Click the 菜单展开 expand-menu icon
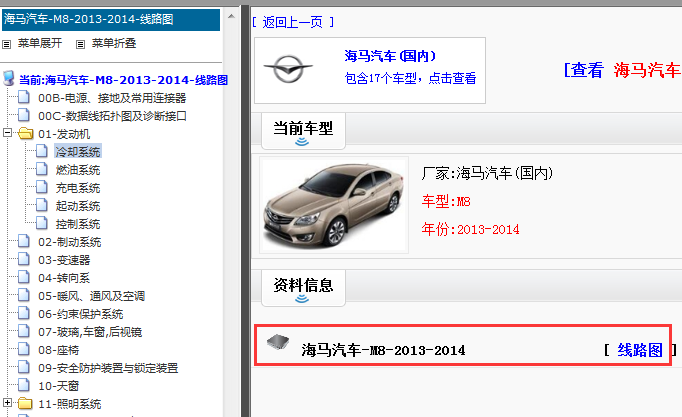 [x=7, y=44]
